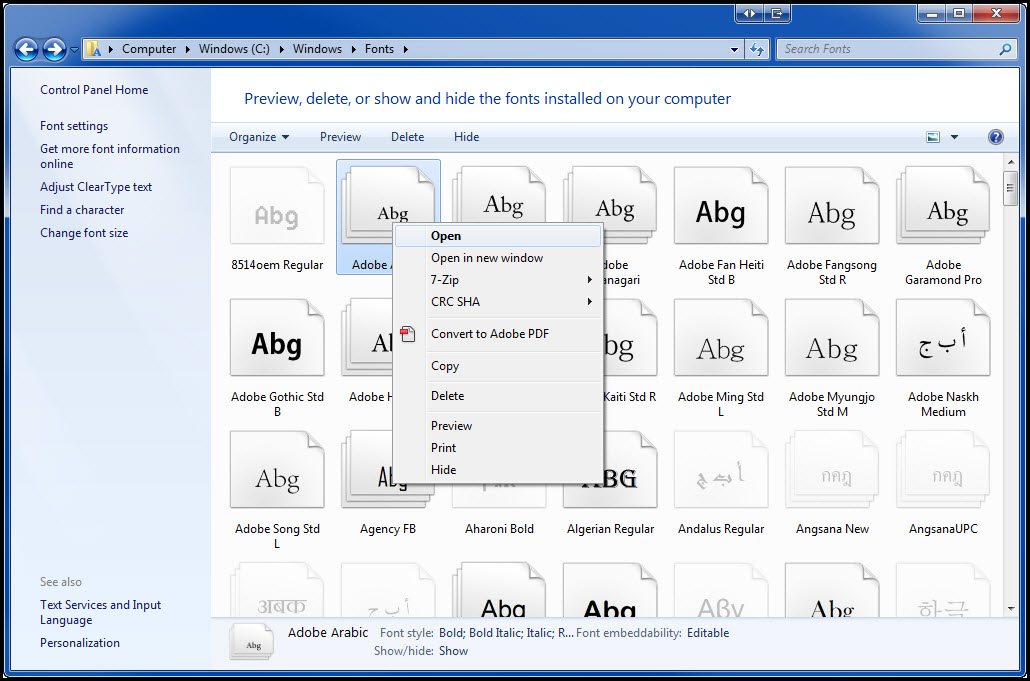
Task: Choose Copy from the context menu
Action: click(x=444, y=366)
